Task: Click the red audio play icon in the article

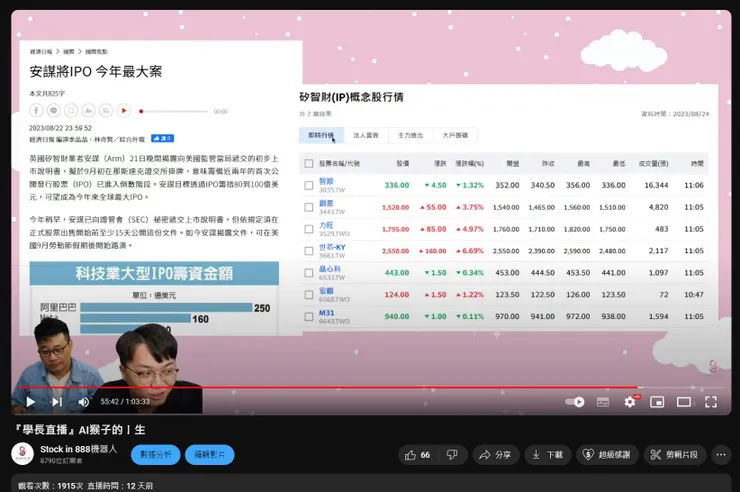Action: (x=124, y=110)
